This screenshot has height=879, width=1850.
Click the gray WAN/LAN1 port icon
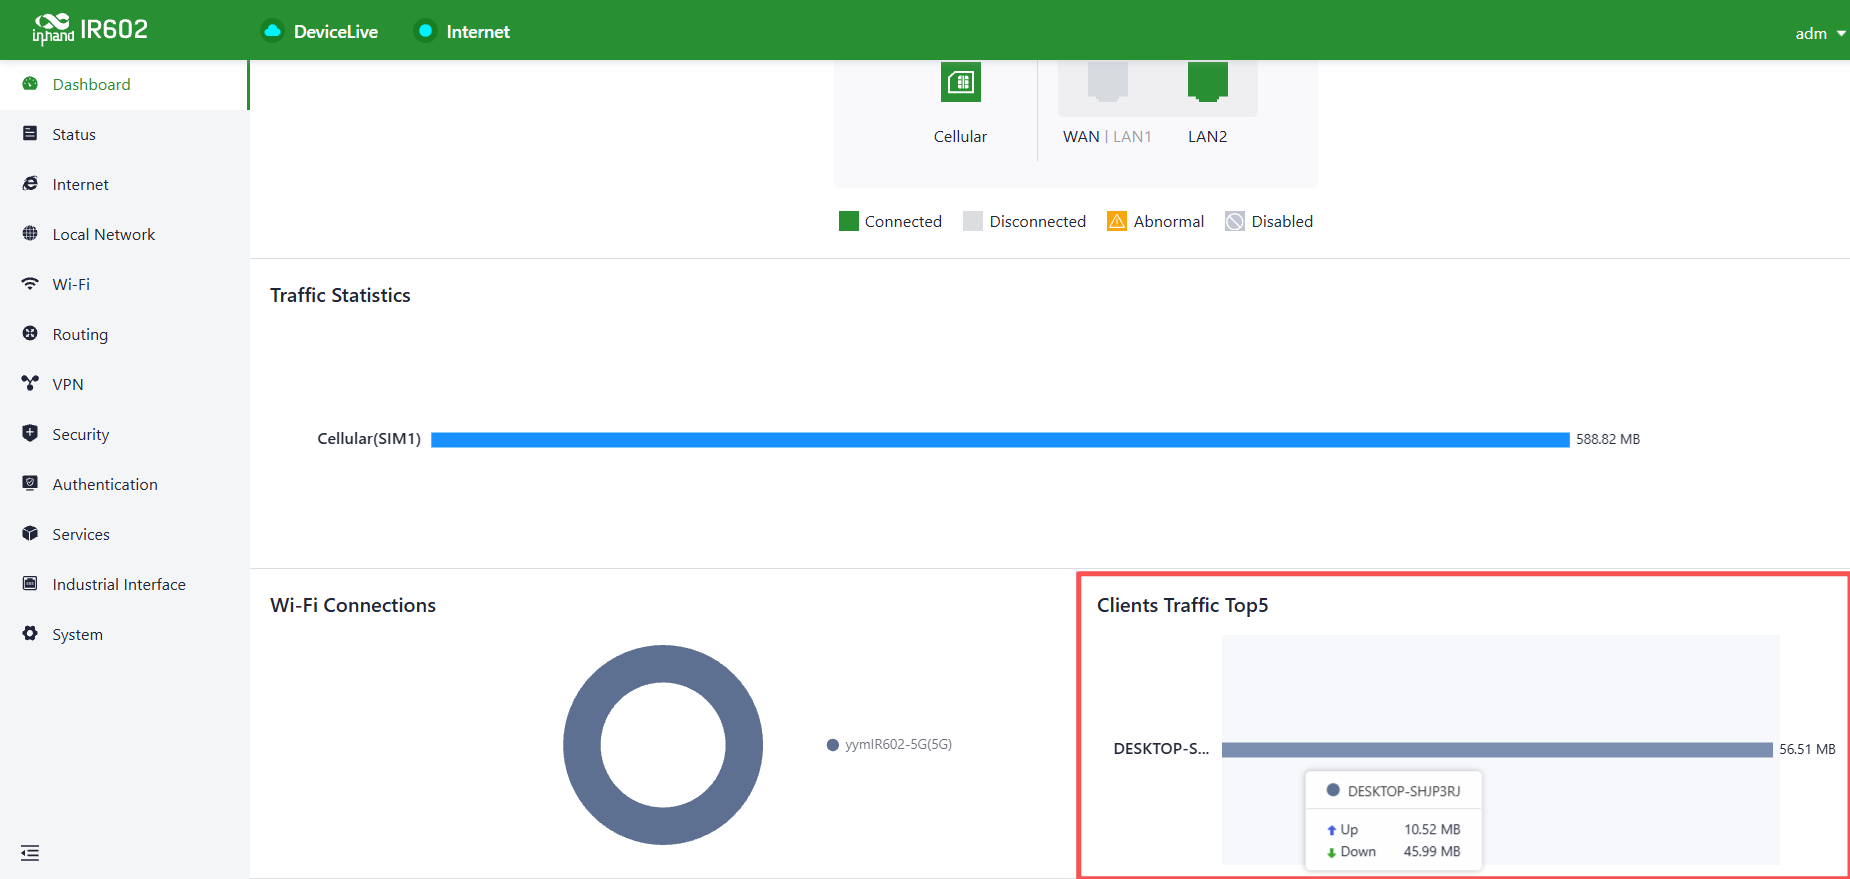click(x=1108, y=81)
